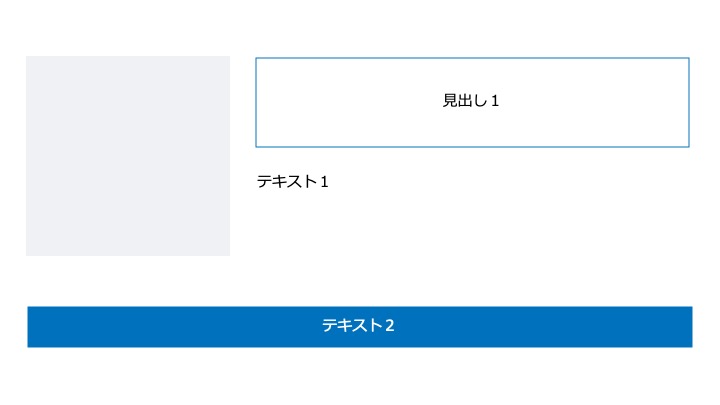This screenshot has height=405, width=720.
Task: Click the blue テキスト2 button
Action: click(x=360, y=326)
